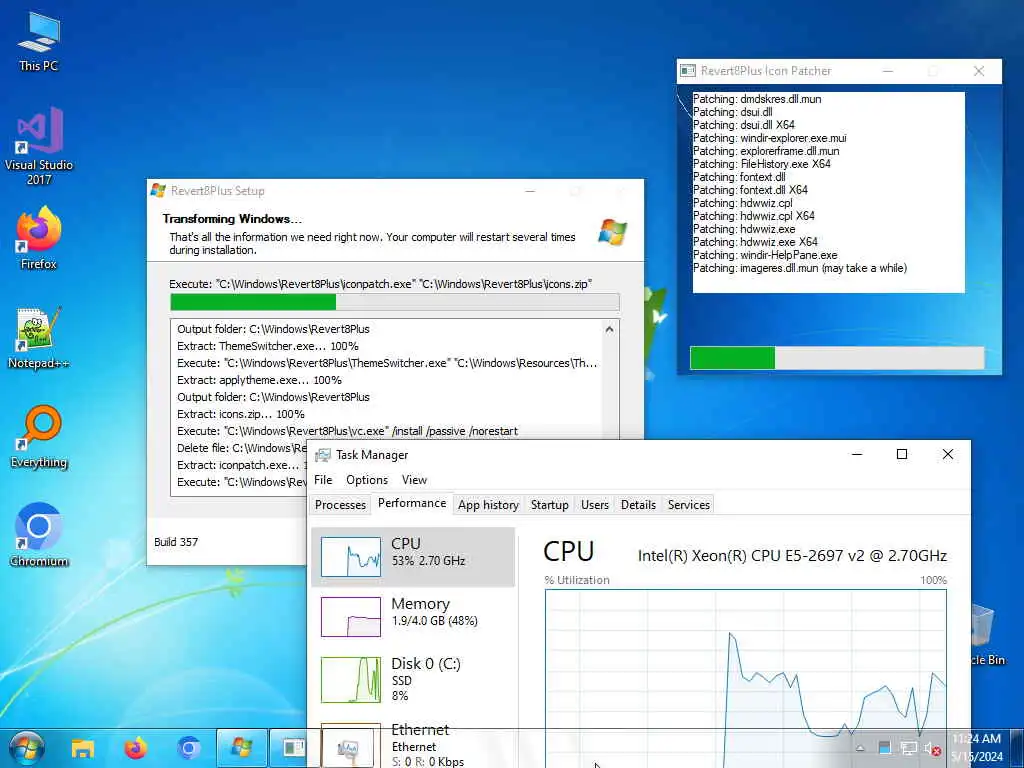Open the Firefox desktop shortcut
The image size is (1024, 768).
[x=39, y=238]
